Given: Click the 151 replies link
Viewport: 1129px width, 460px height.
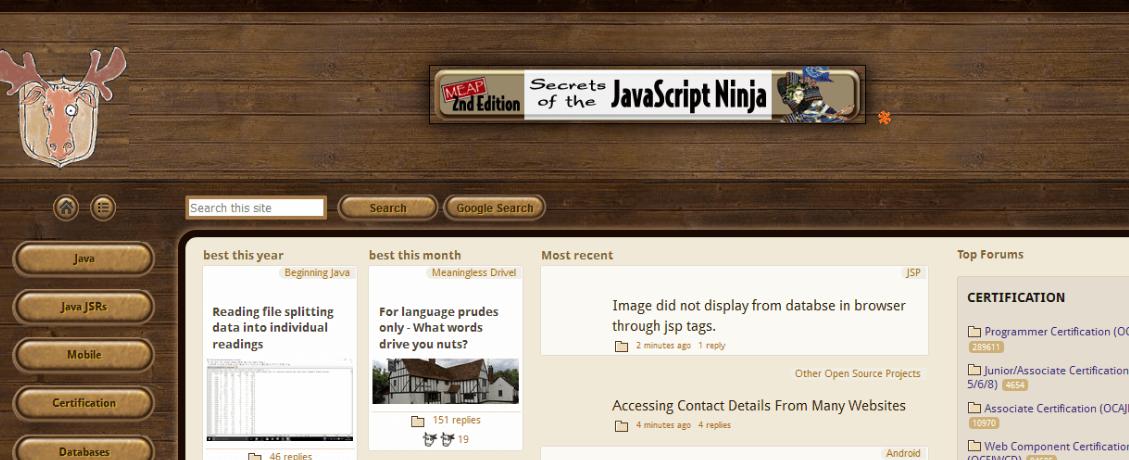Looking at the screenshot, I should (456, 420).
